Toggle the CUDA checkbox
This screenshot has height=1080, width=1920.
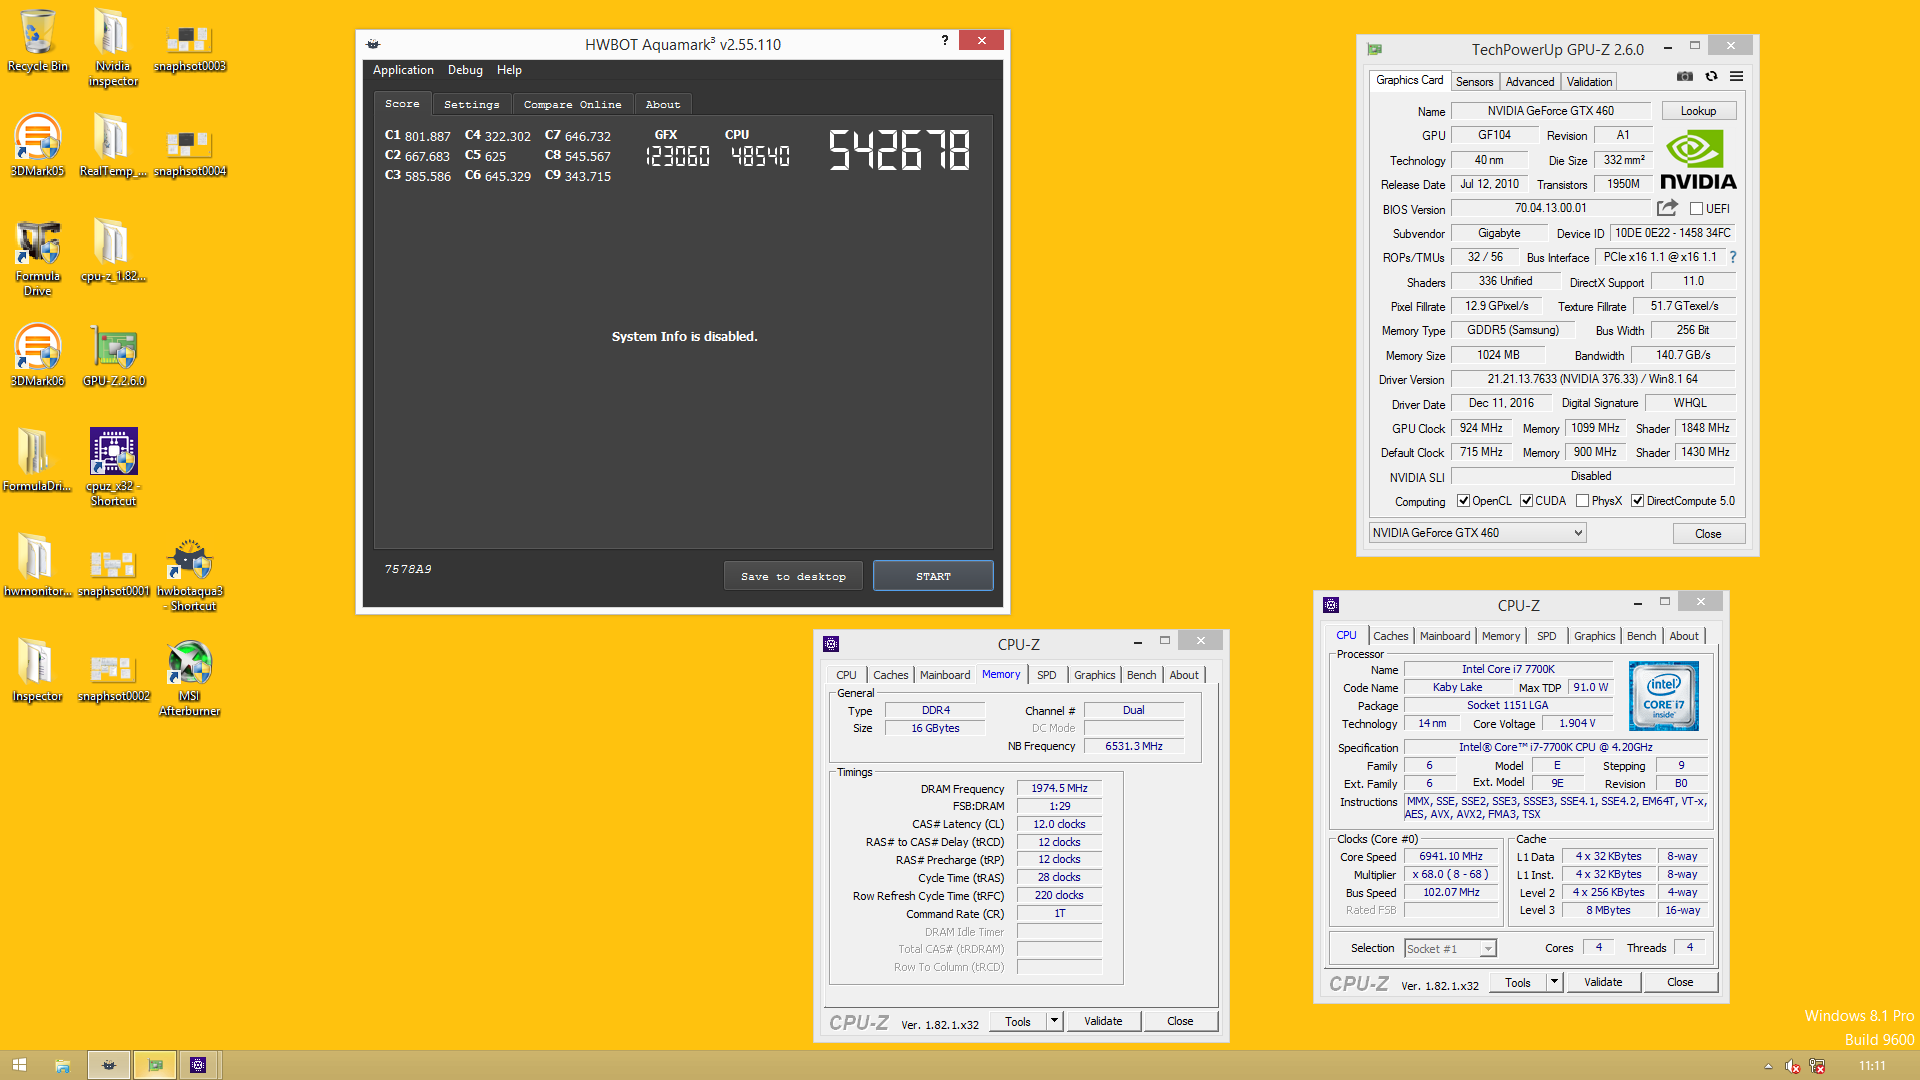pos(1527,501)
